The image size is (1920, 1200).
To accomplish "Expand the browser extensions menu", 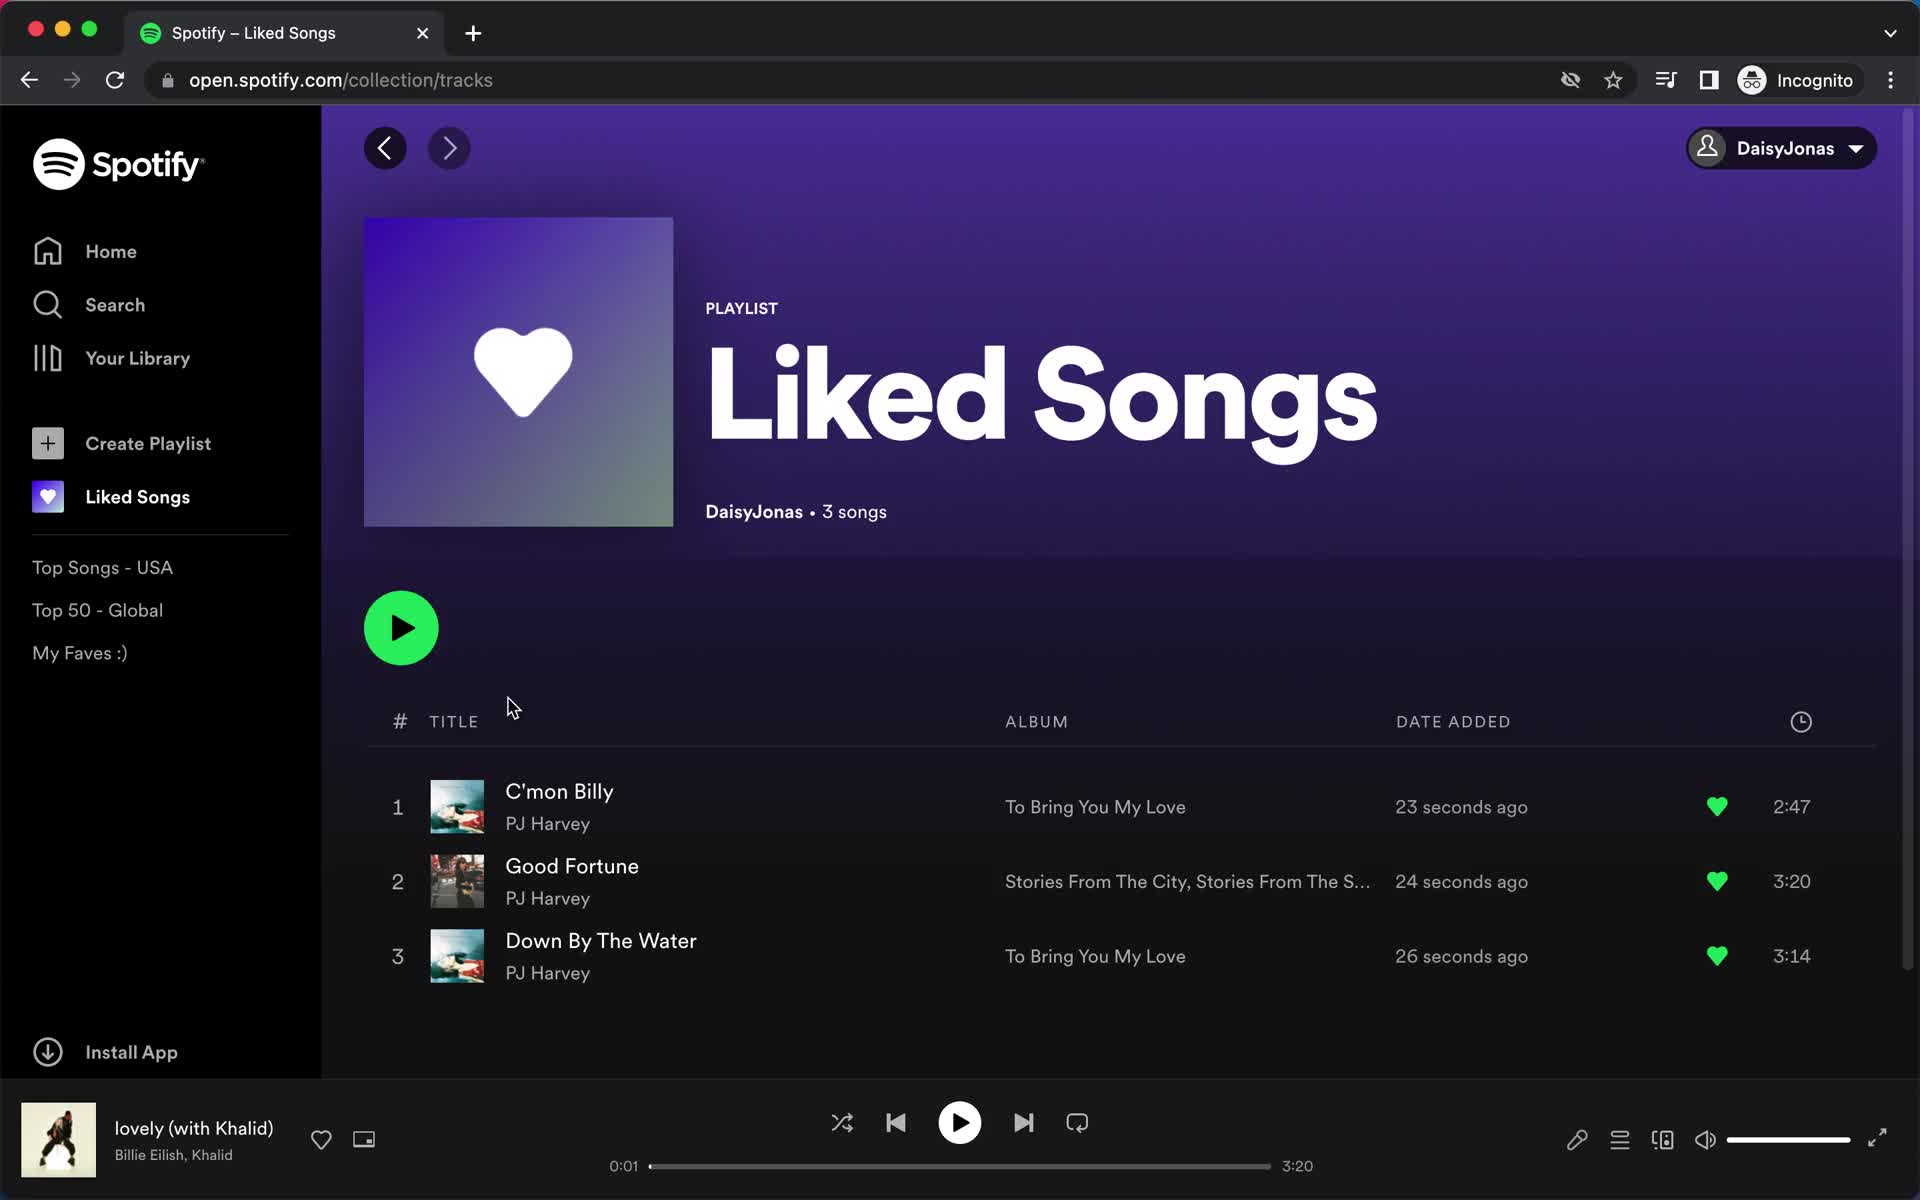I will point(1711,80).
